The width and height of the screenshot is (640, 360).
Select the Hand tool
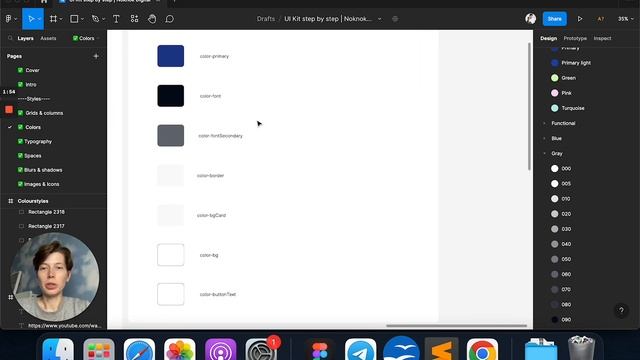tap(152, 19)
